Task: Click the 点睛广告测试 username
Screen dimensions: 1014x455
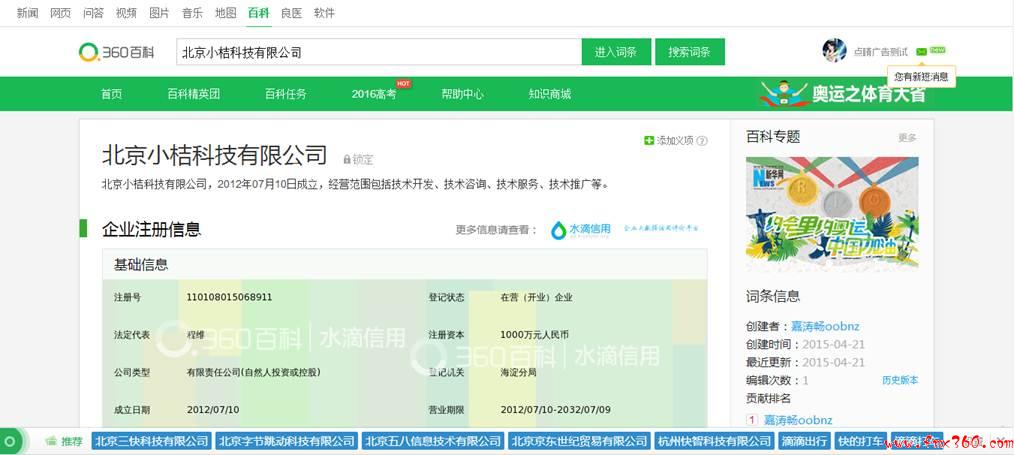Action: [x=881, y=52]
